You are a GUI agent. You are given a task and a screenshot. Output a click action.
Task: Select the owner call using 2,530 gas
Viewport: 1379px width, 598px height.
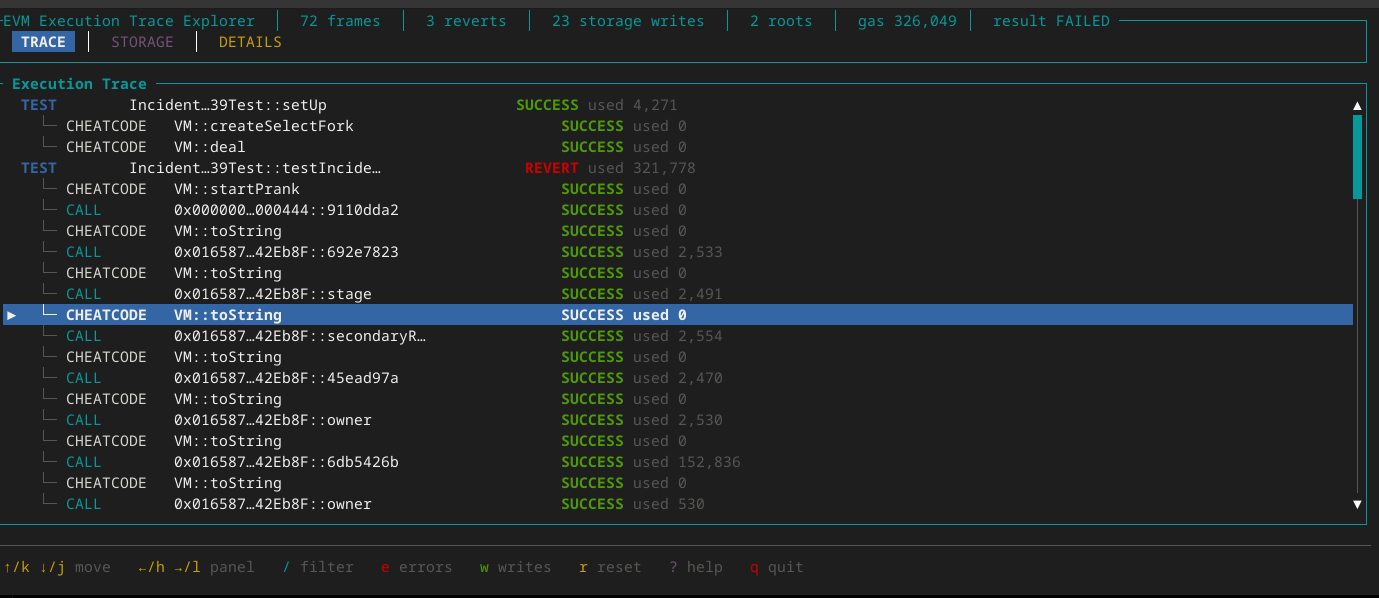pyautogui.click(x=678, y=420)
